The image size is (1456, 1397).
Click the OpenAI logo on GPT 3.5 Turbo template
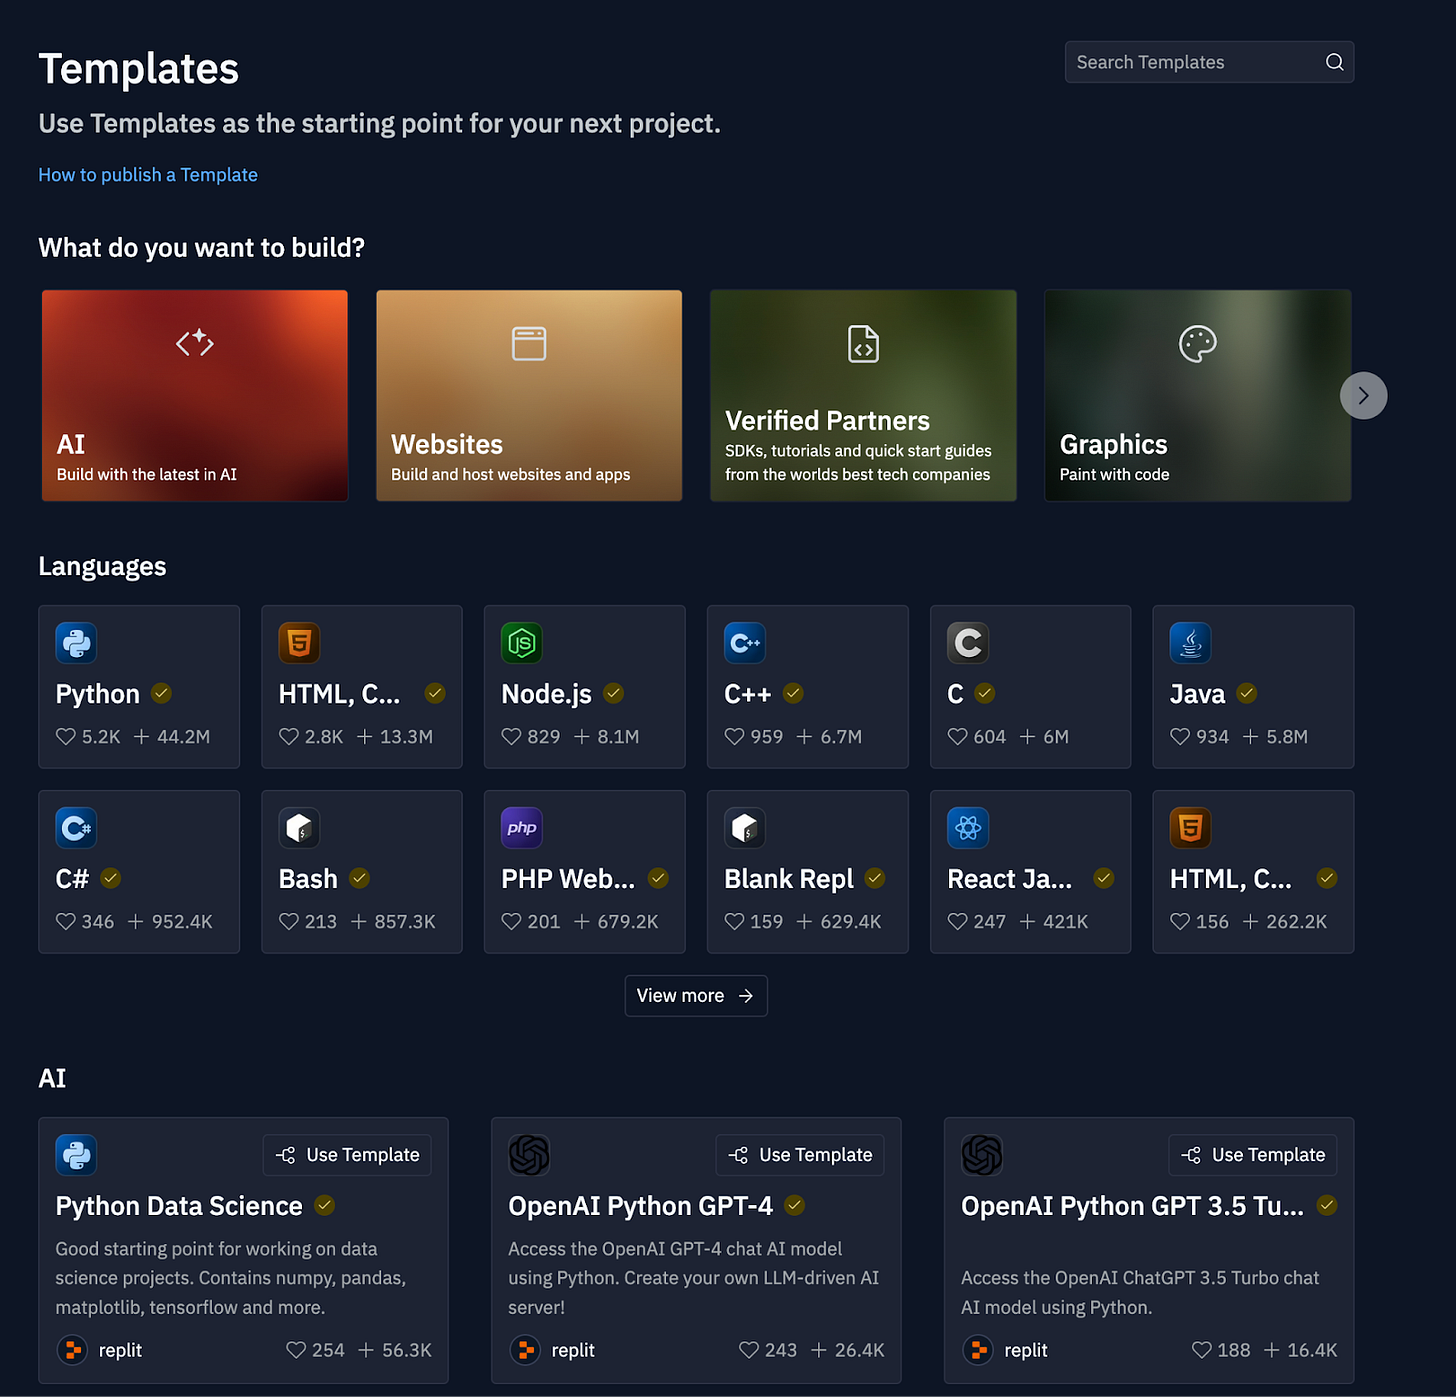982,1155
